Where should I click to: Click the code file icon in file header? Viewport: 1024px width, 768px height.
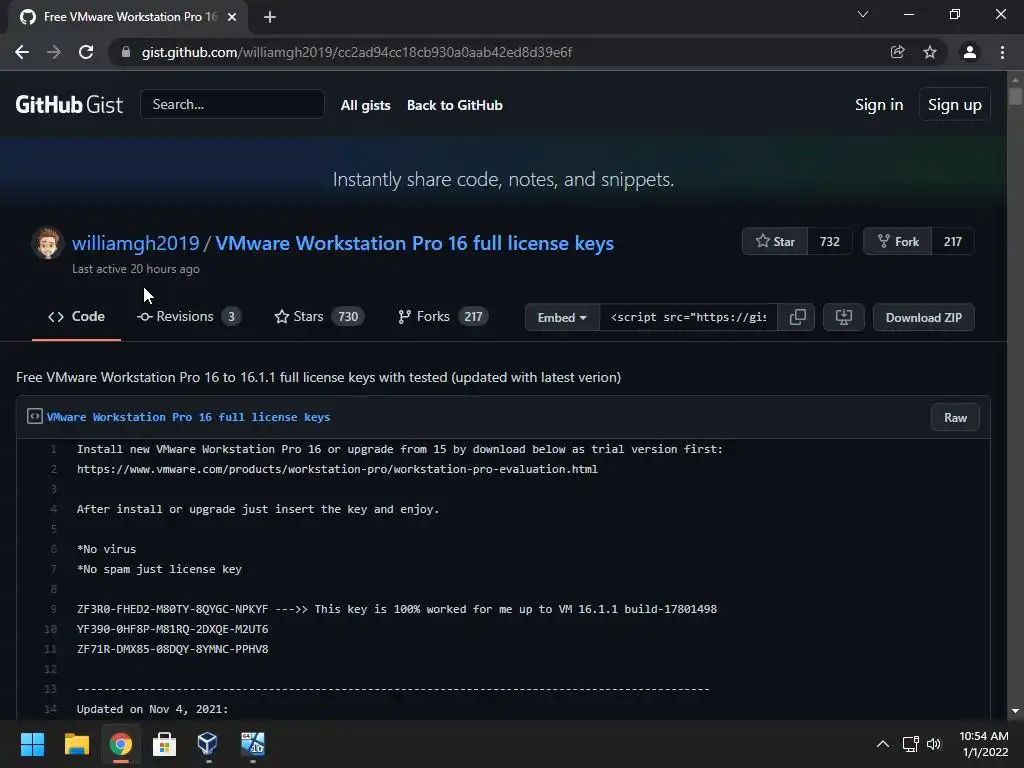point(35,417)
